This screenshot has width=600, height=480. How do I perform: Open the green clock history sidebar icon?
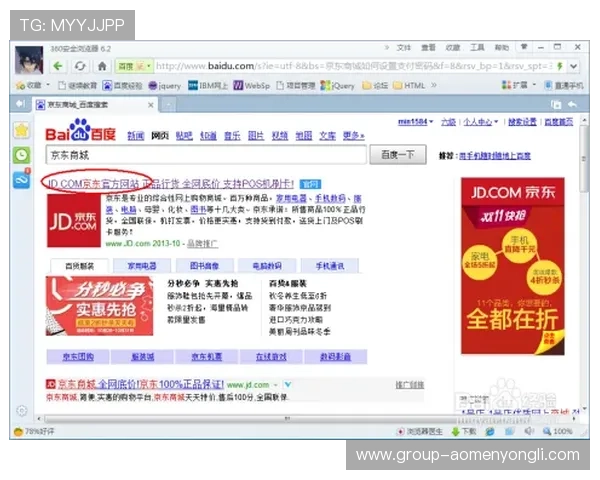(x=22, y=155)
